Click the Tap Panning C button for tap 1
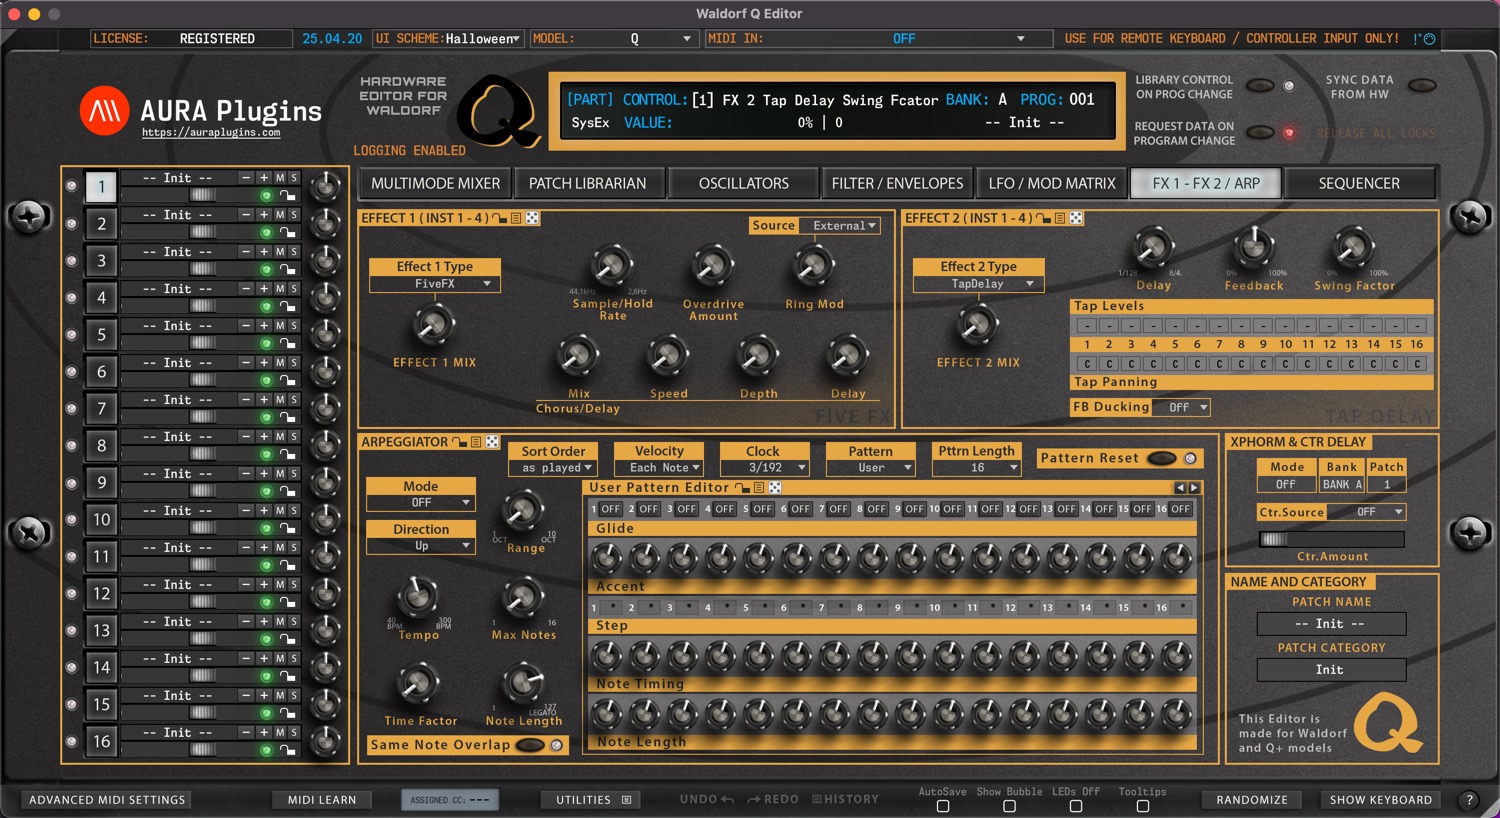 click(x=1087, y=364)
